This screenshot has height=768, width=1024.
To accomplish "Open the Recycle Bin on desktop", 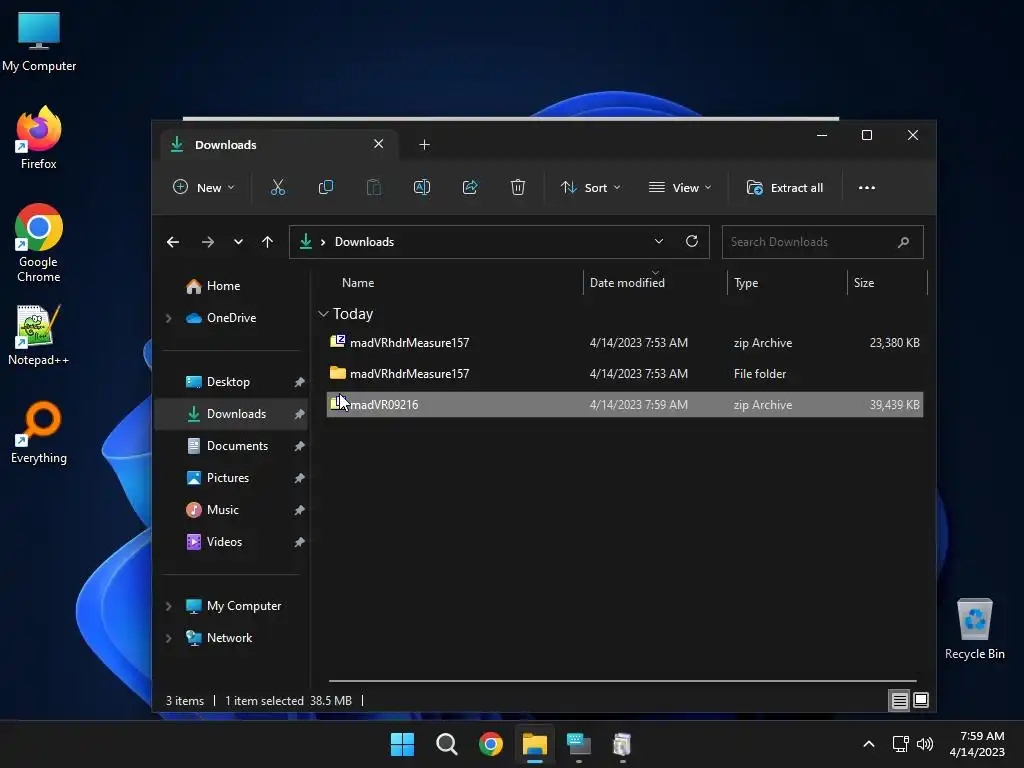I will pos(974,629).
